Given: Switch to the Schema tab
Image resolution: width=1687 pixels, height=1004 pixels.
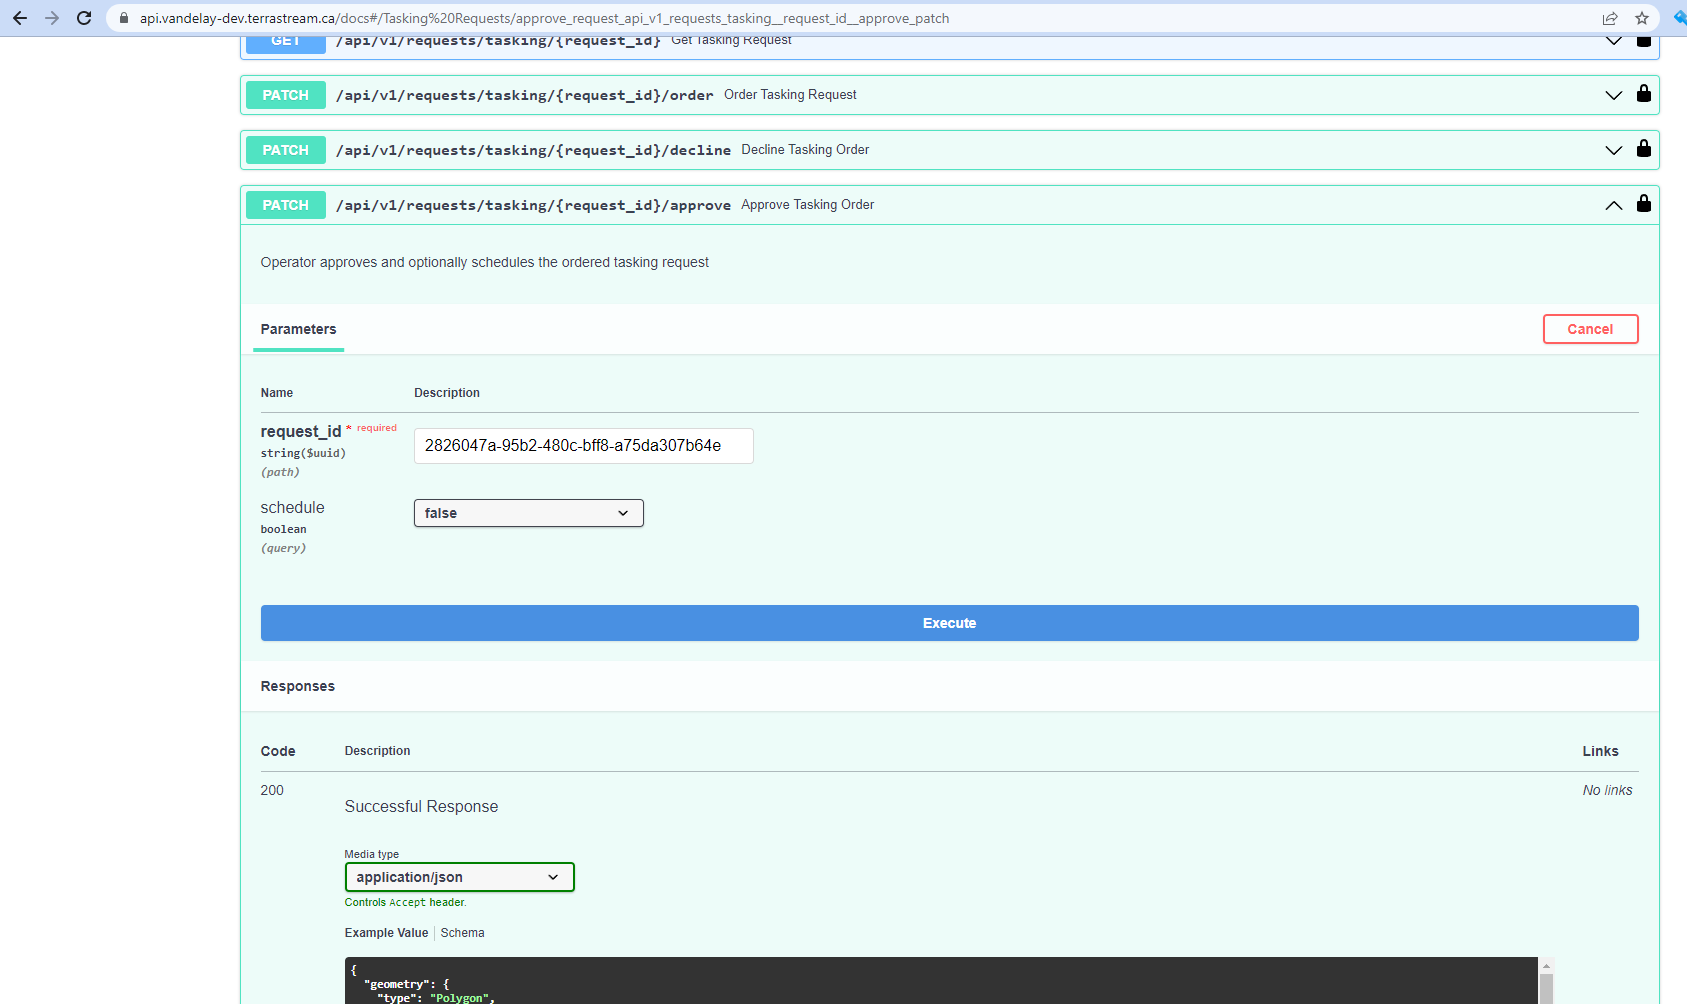Looking at the screenshot, I should (x=462, y=933).
